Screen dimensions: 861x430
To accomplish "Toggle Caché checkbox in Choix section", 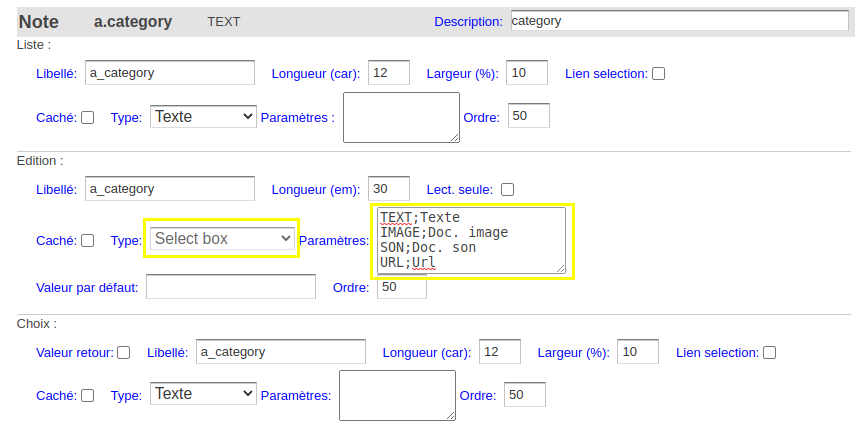I will [87, 395].
